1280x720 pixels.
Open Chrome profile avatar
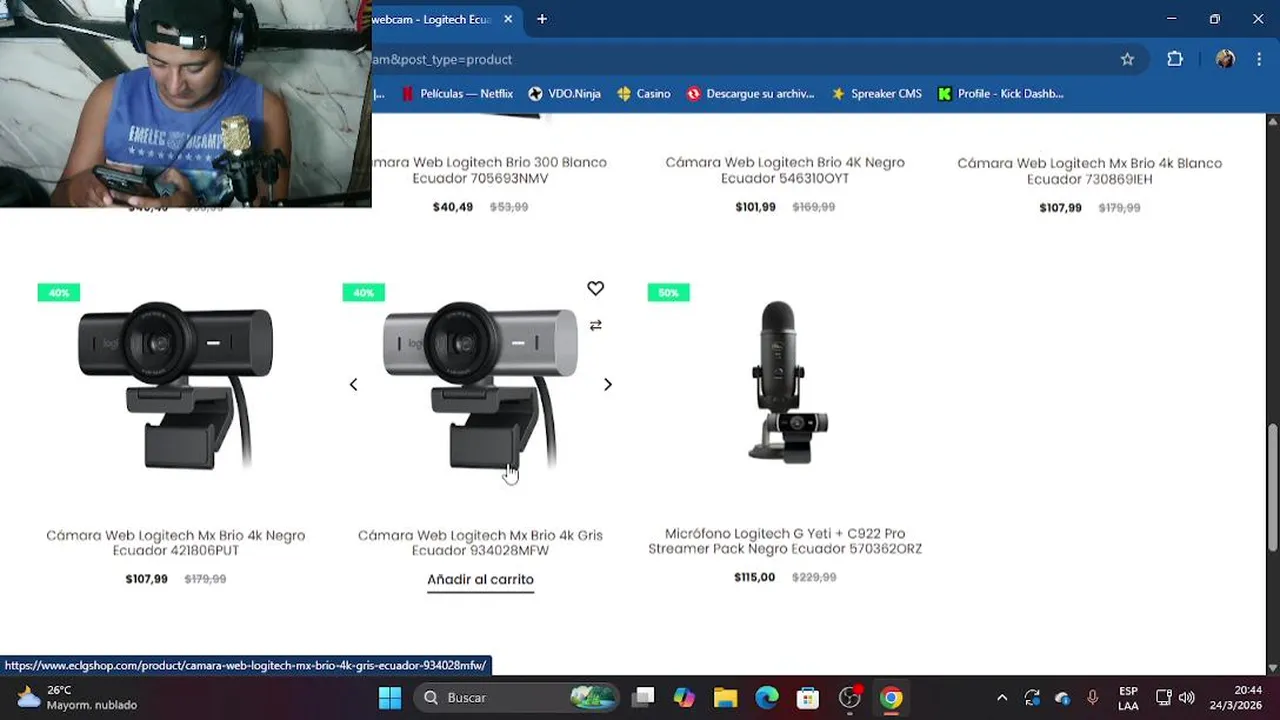(1225, 59)
